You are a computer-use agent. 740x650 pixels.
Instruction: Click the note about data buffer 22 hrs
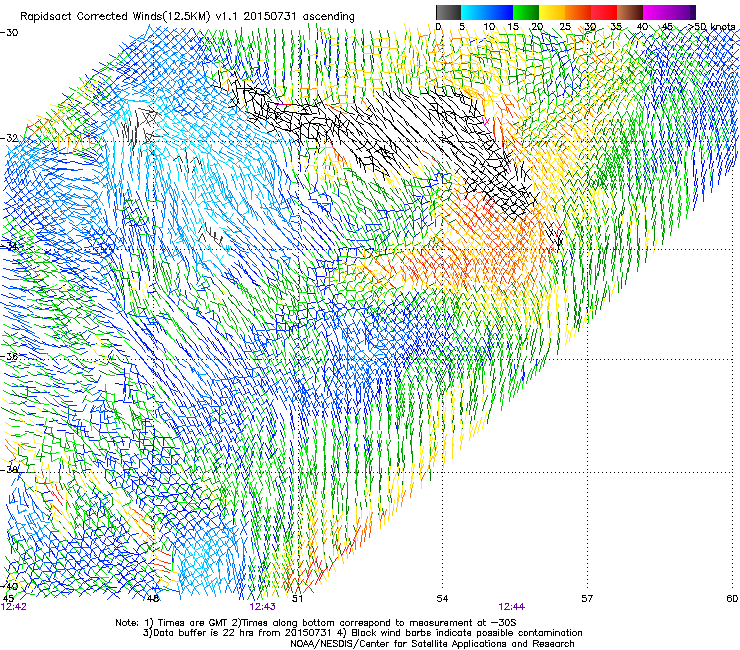pos(237,633)
